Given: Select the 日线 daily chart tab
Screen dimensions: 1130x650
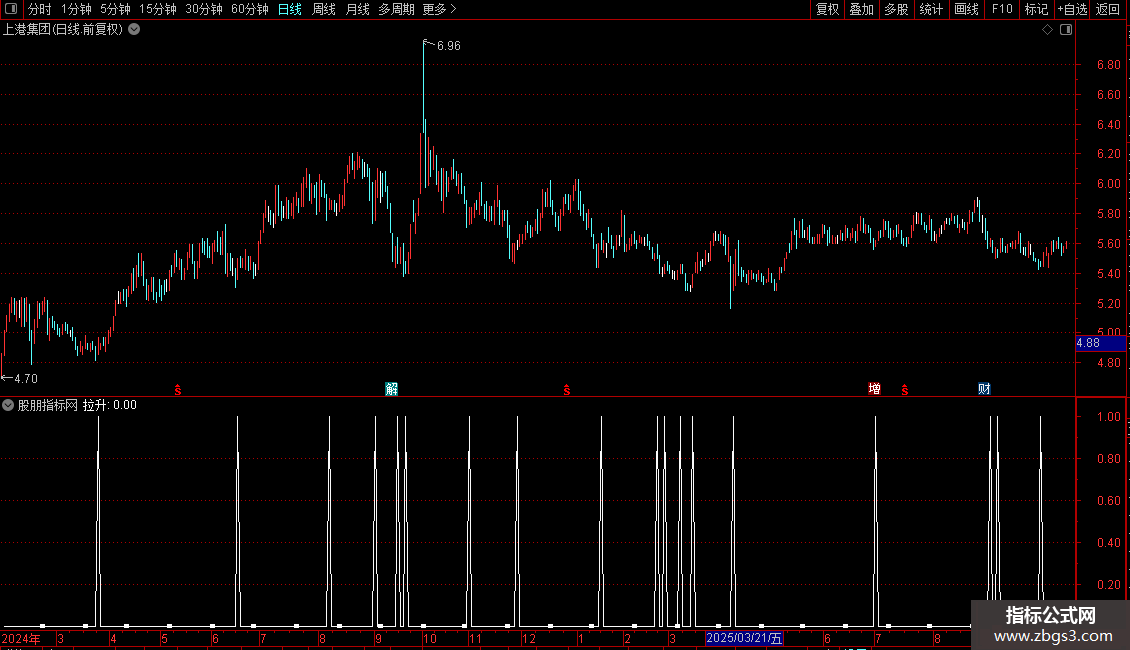Looking at the screenshot, I should tap(290, 9).
